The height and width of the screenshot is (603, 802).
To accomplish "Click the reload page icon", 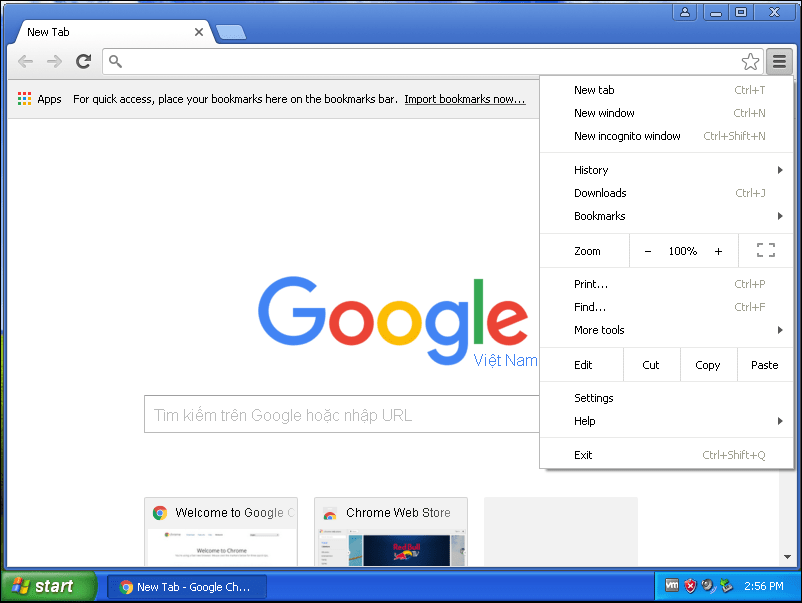I will click(x=84, y=62).
